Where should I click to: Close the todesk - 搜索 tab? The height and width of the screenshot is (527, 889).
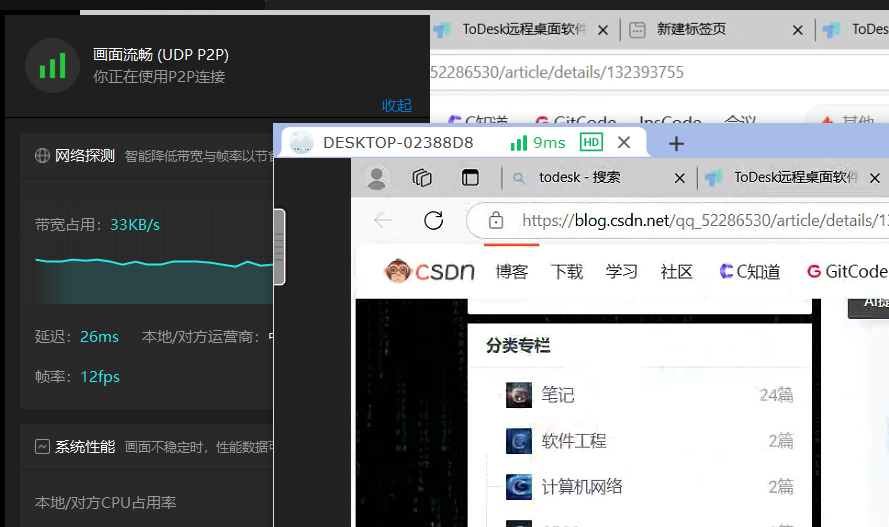pyautogui.click(x=679, y=178)
